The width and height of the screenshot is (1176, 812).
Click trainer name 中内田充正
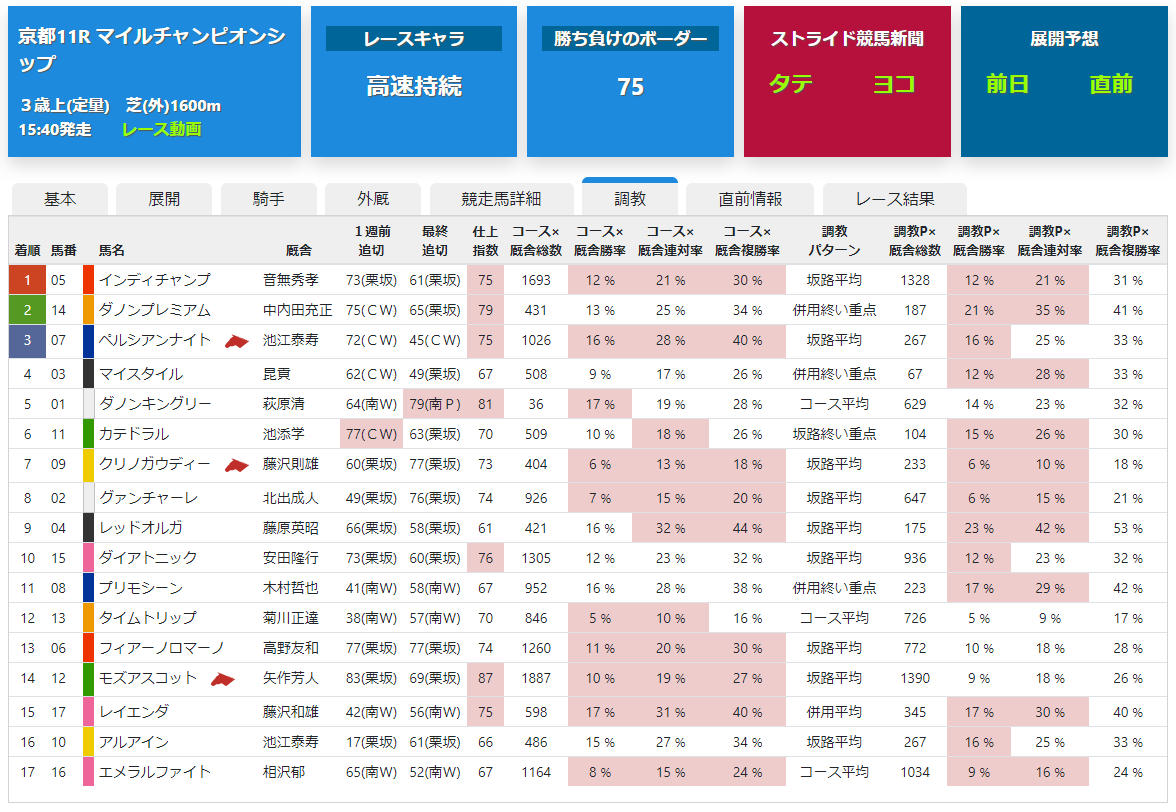pyautogui.click(x=298, y=310)
